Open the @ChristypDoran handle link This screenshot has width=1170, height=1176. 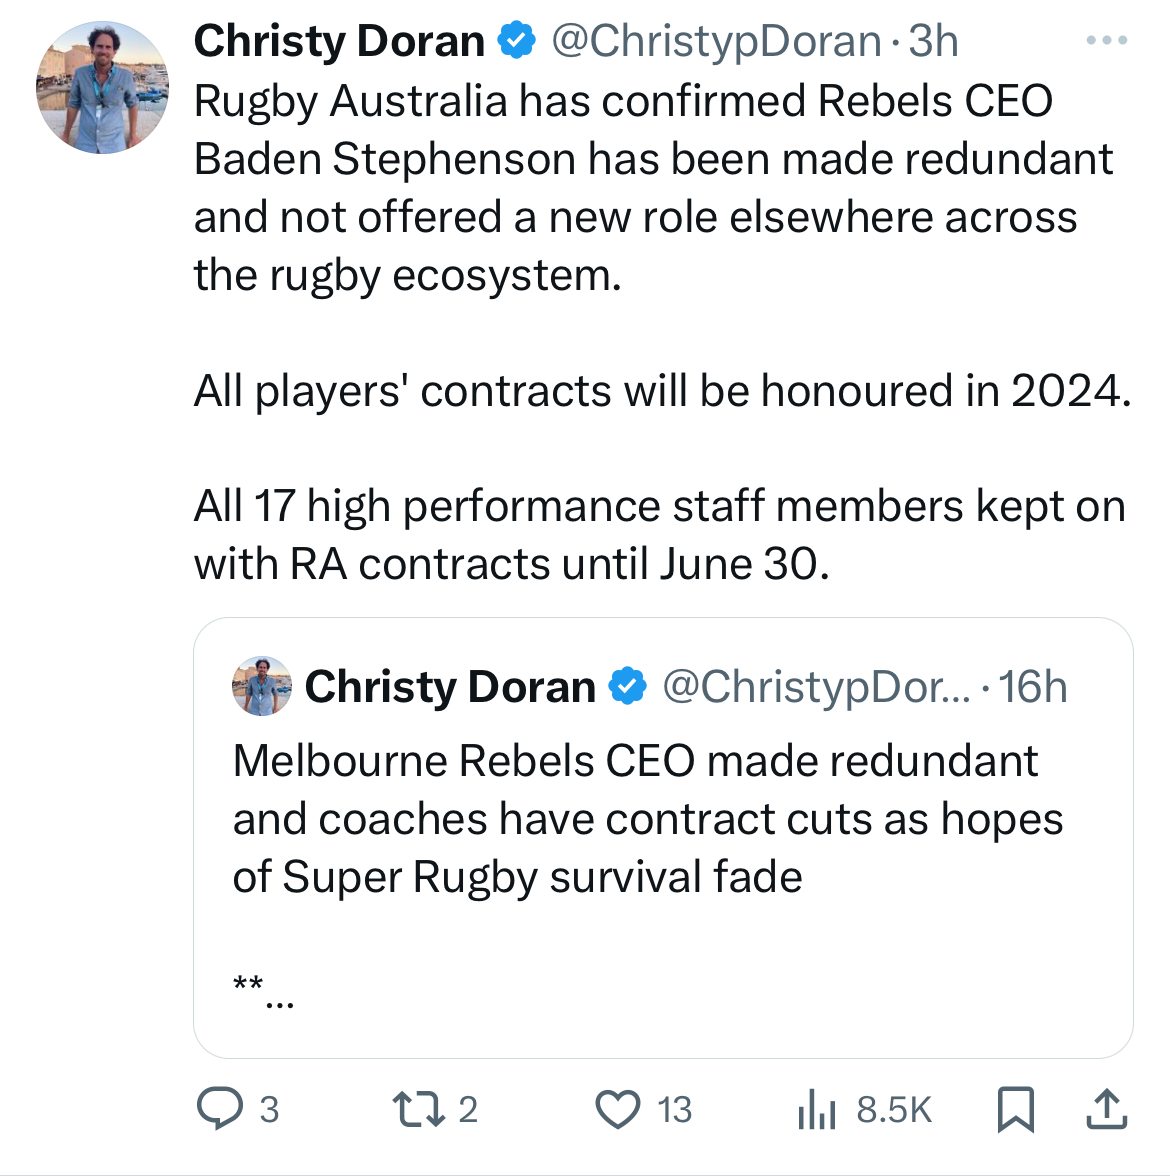(x=716, y=41)
